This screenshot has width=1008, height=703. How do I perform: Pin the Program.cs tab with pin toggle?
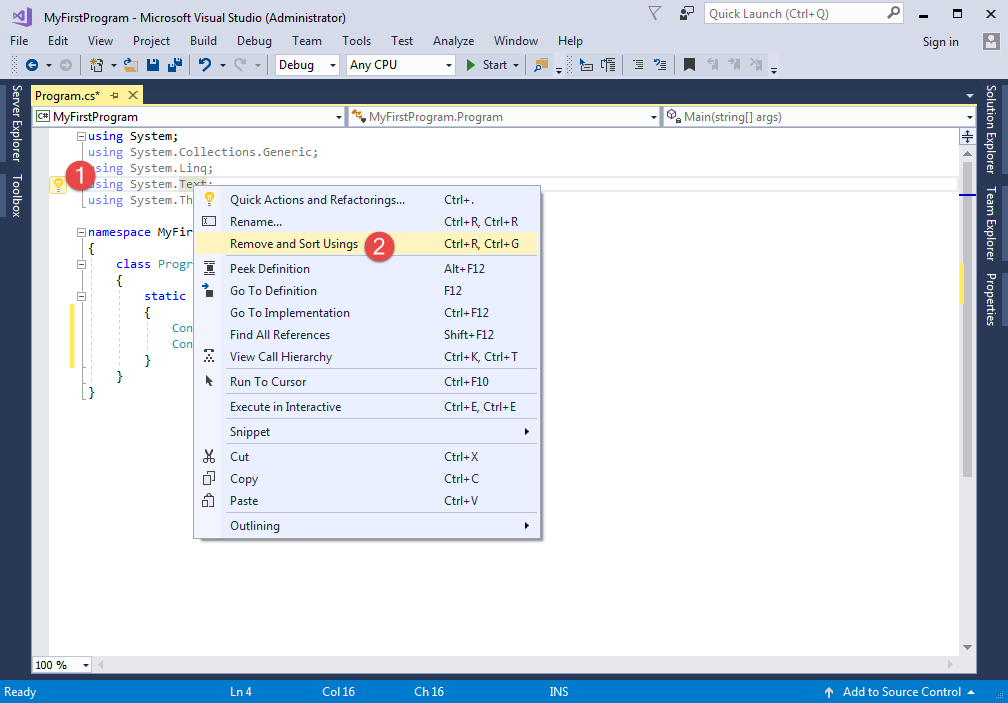tap(114, 96)
